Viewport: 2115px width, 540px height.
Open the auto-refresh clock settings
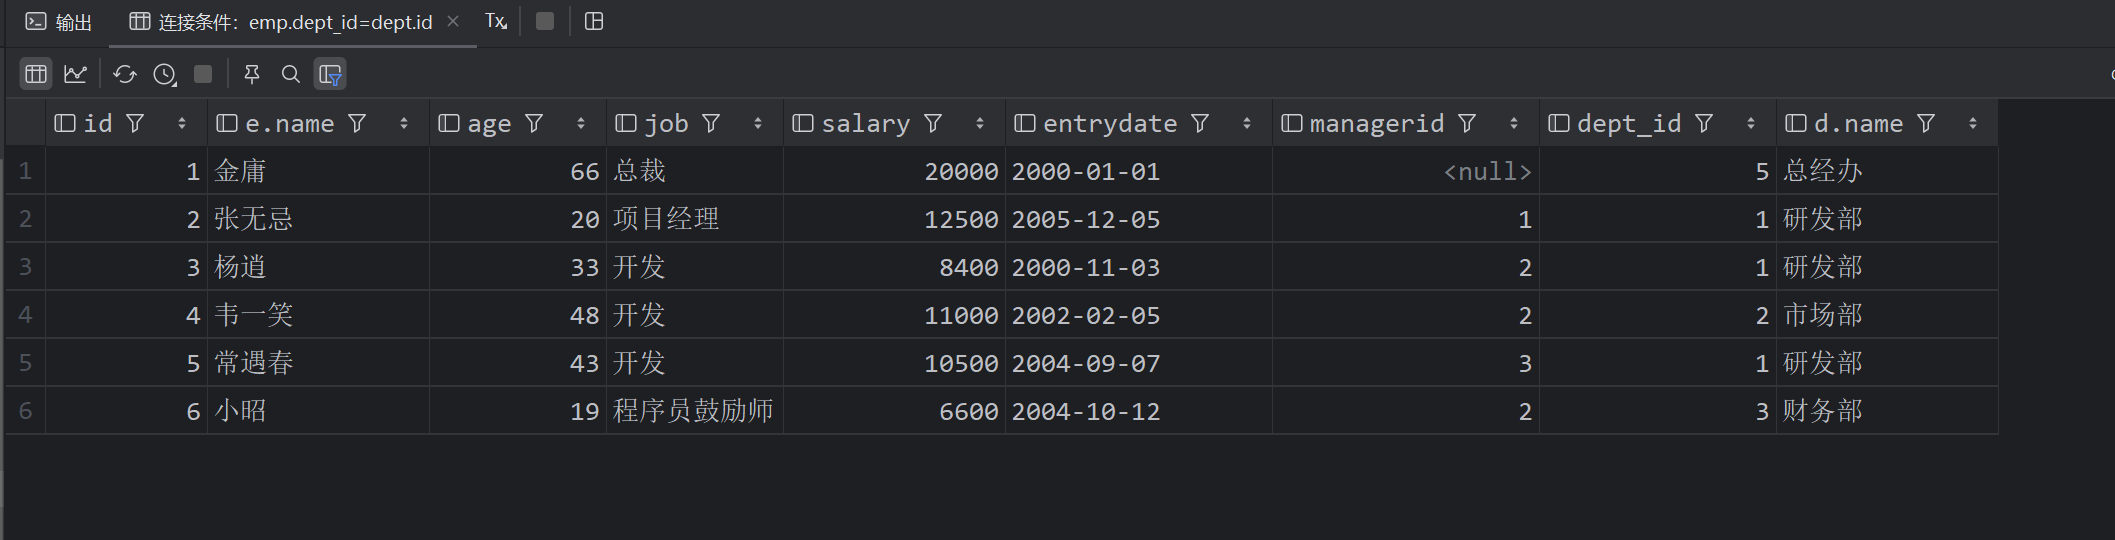coord(165,74)
